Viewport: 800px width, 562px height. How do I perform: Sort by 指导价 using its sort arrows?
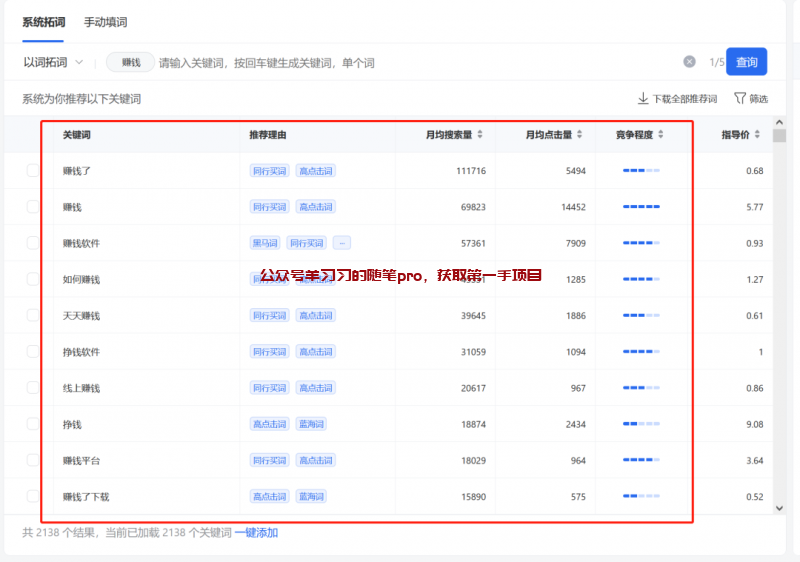click(757, 135)
